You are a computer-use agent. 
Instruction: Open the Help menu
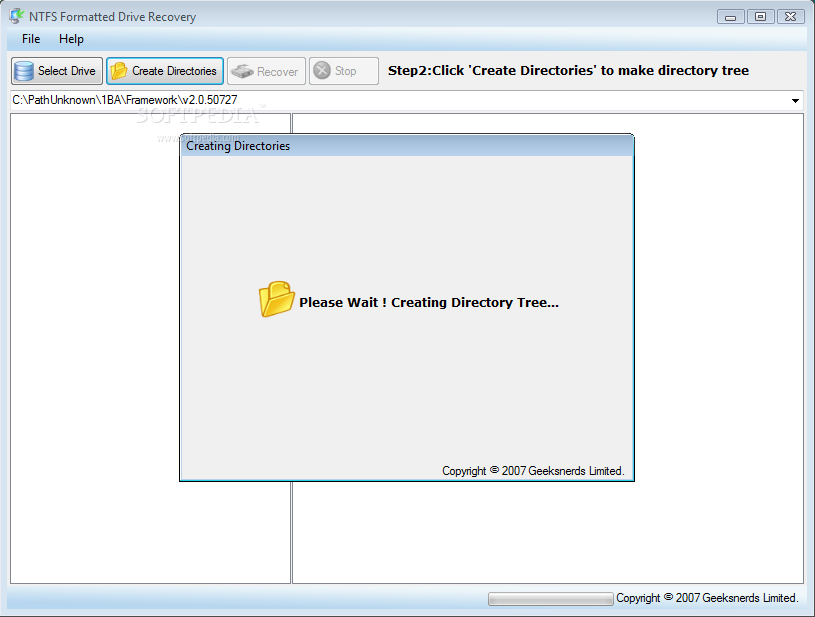coord(71,39)
